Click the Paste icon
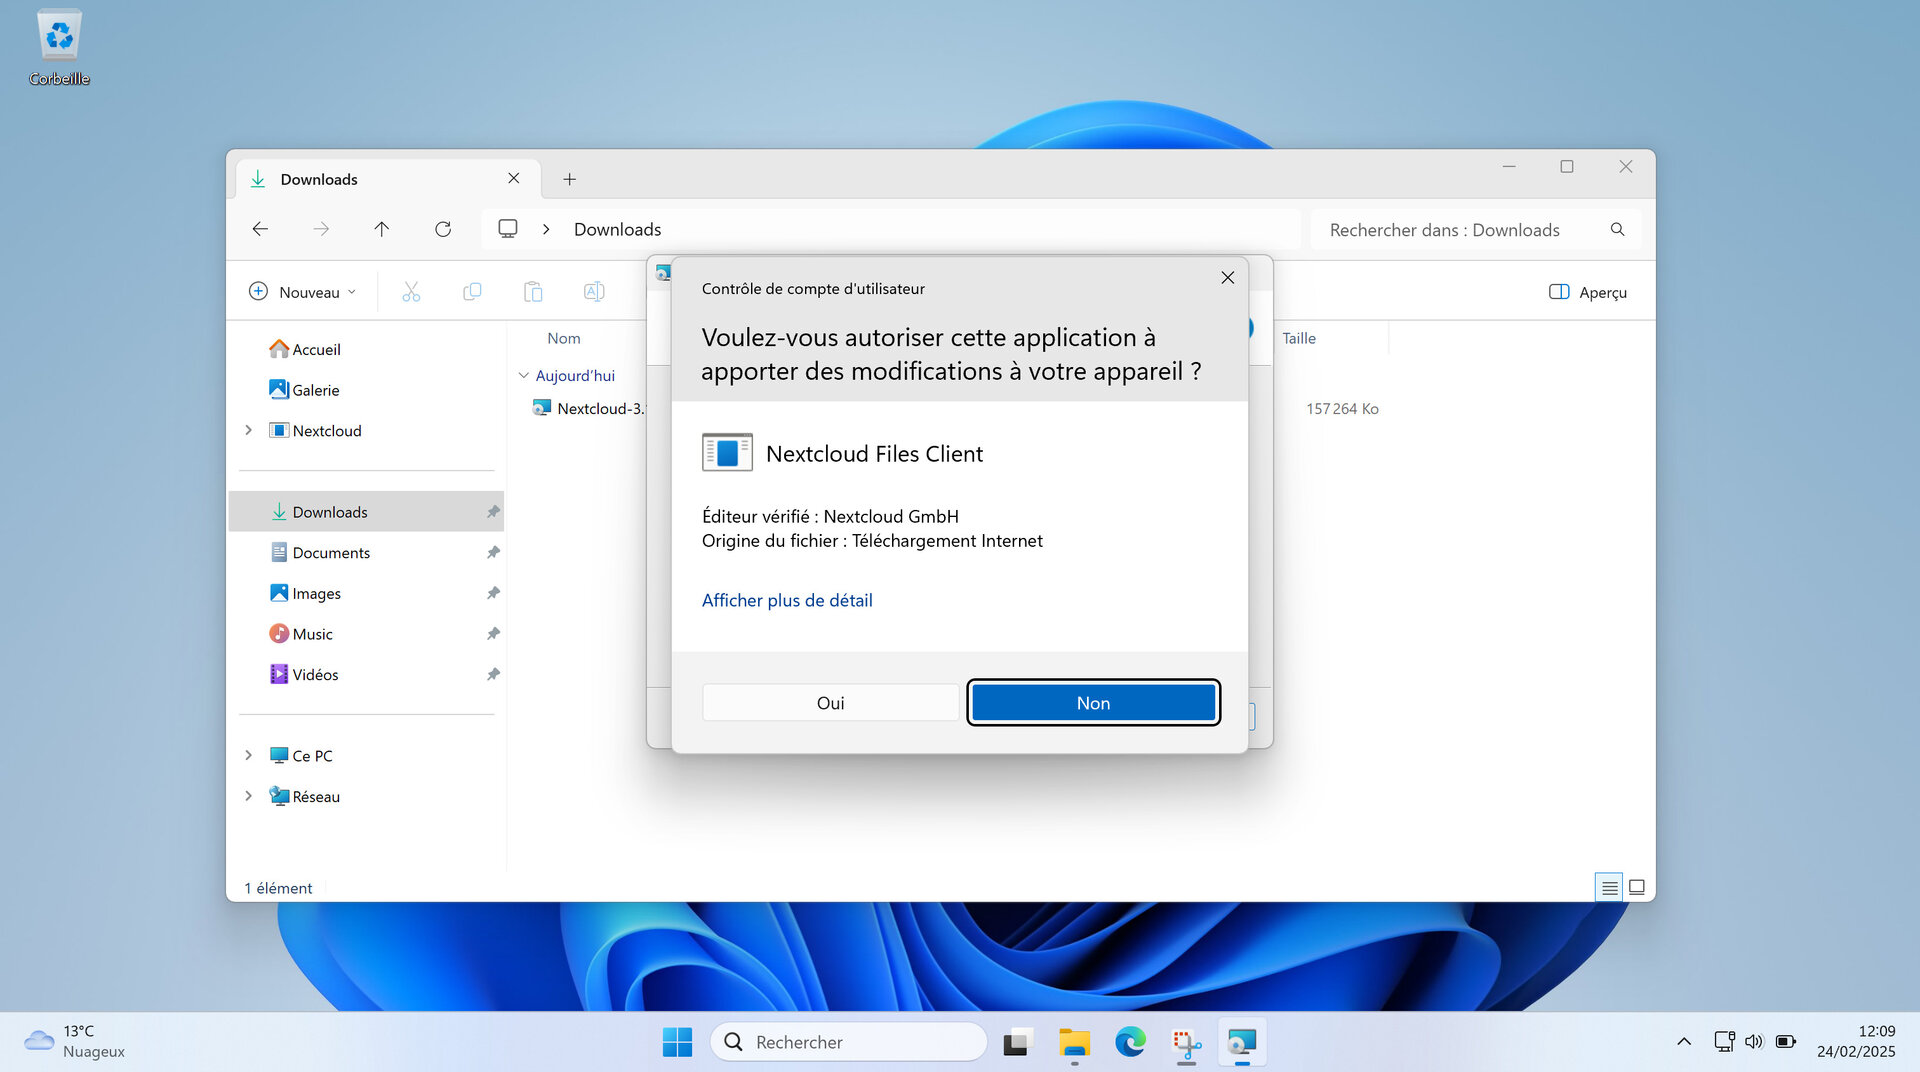The image size is (1920, 1072). pos(533,291)
